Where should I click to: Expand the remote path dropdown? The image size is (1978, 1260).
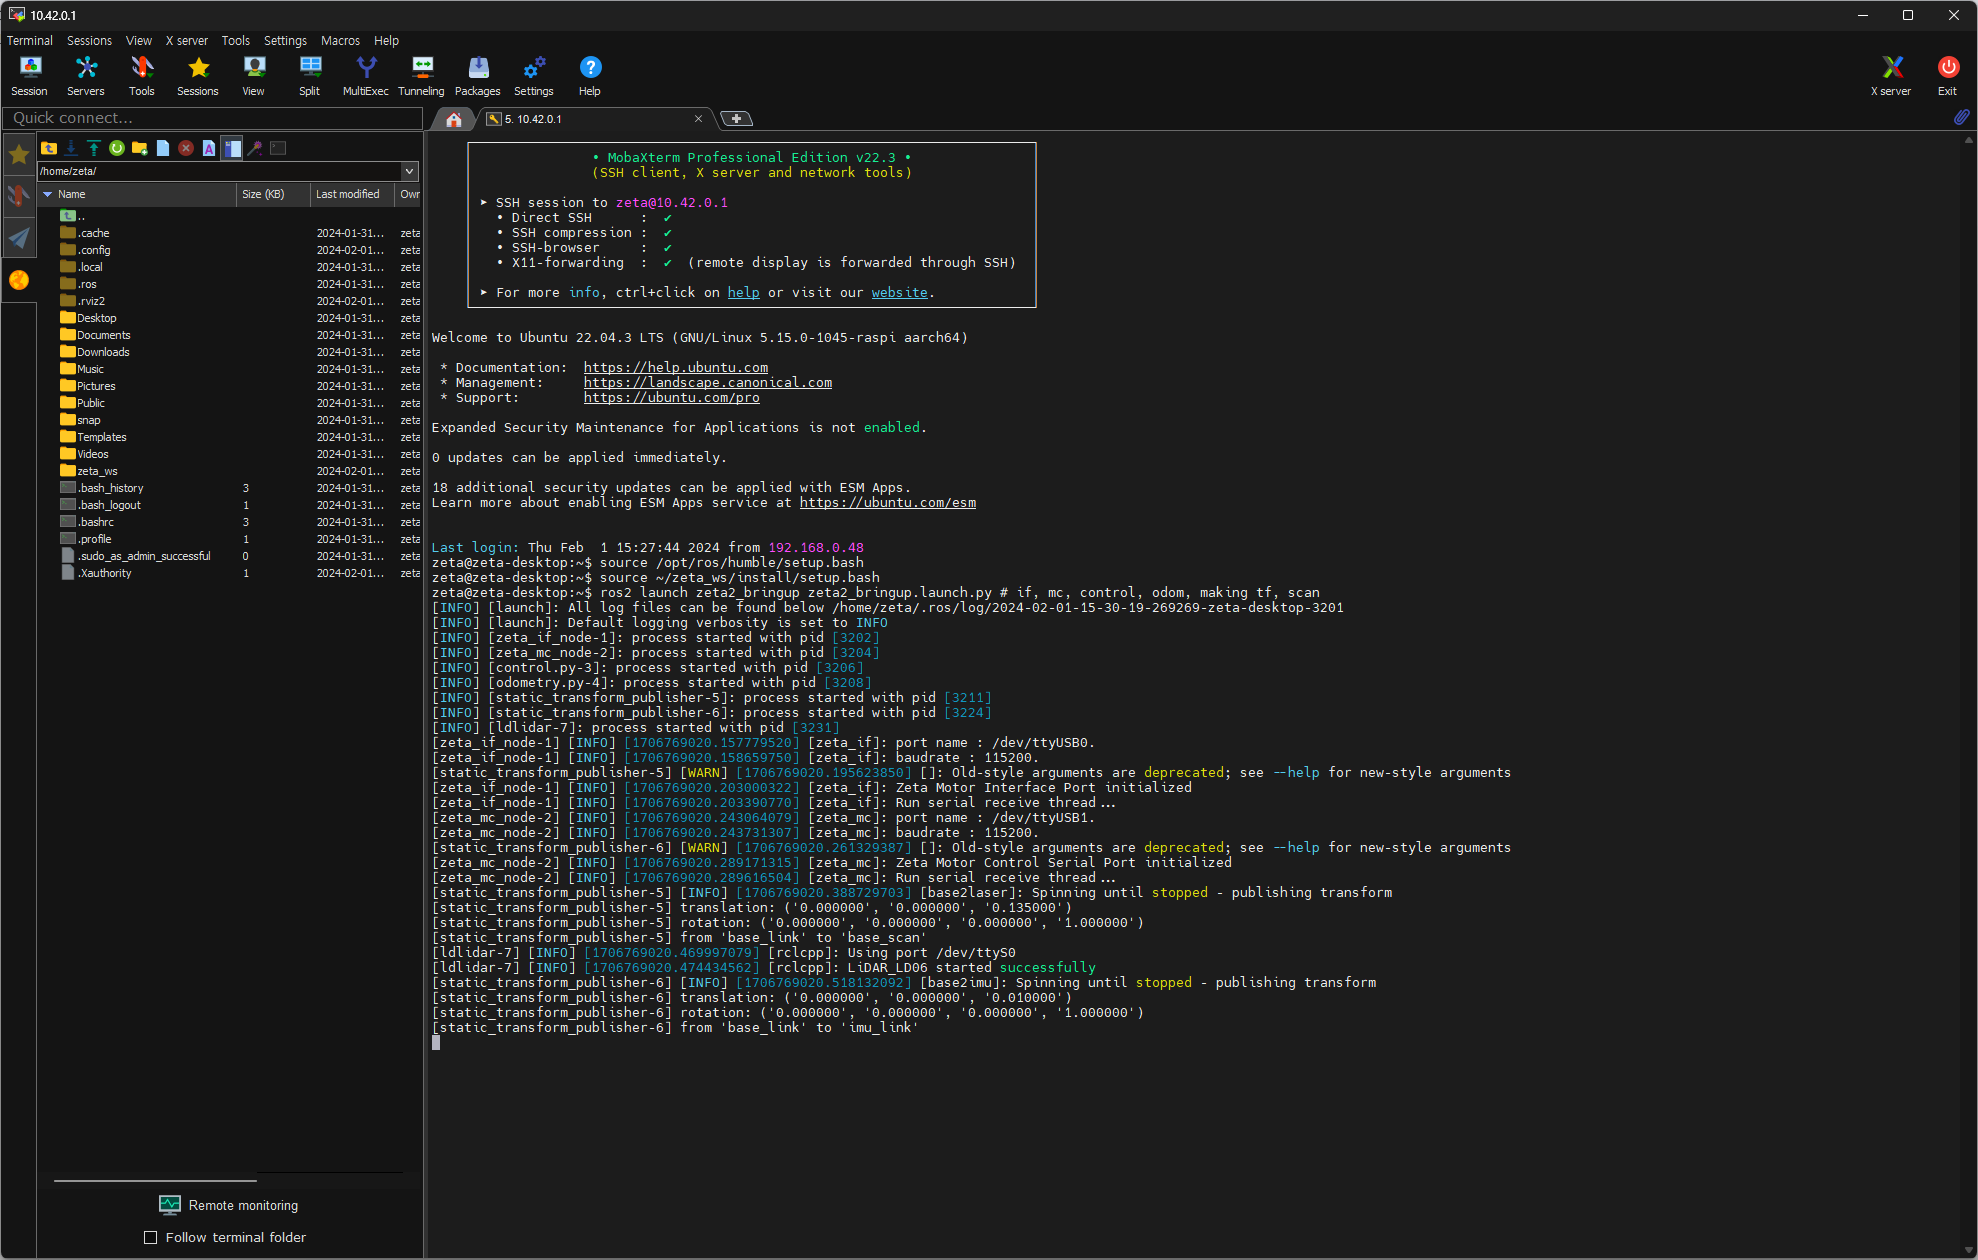click(409, 171)
